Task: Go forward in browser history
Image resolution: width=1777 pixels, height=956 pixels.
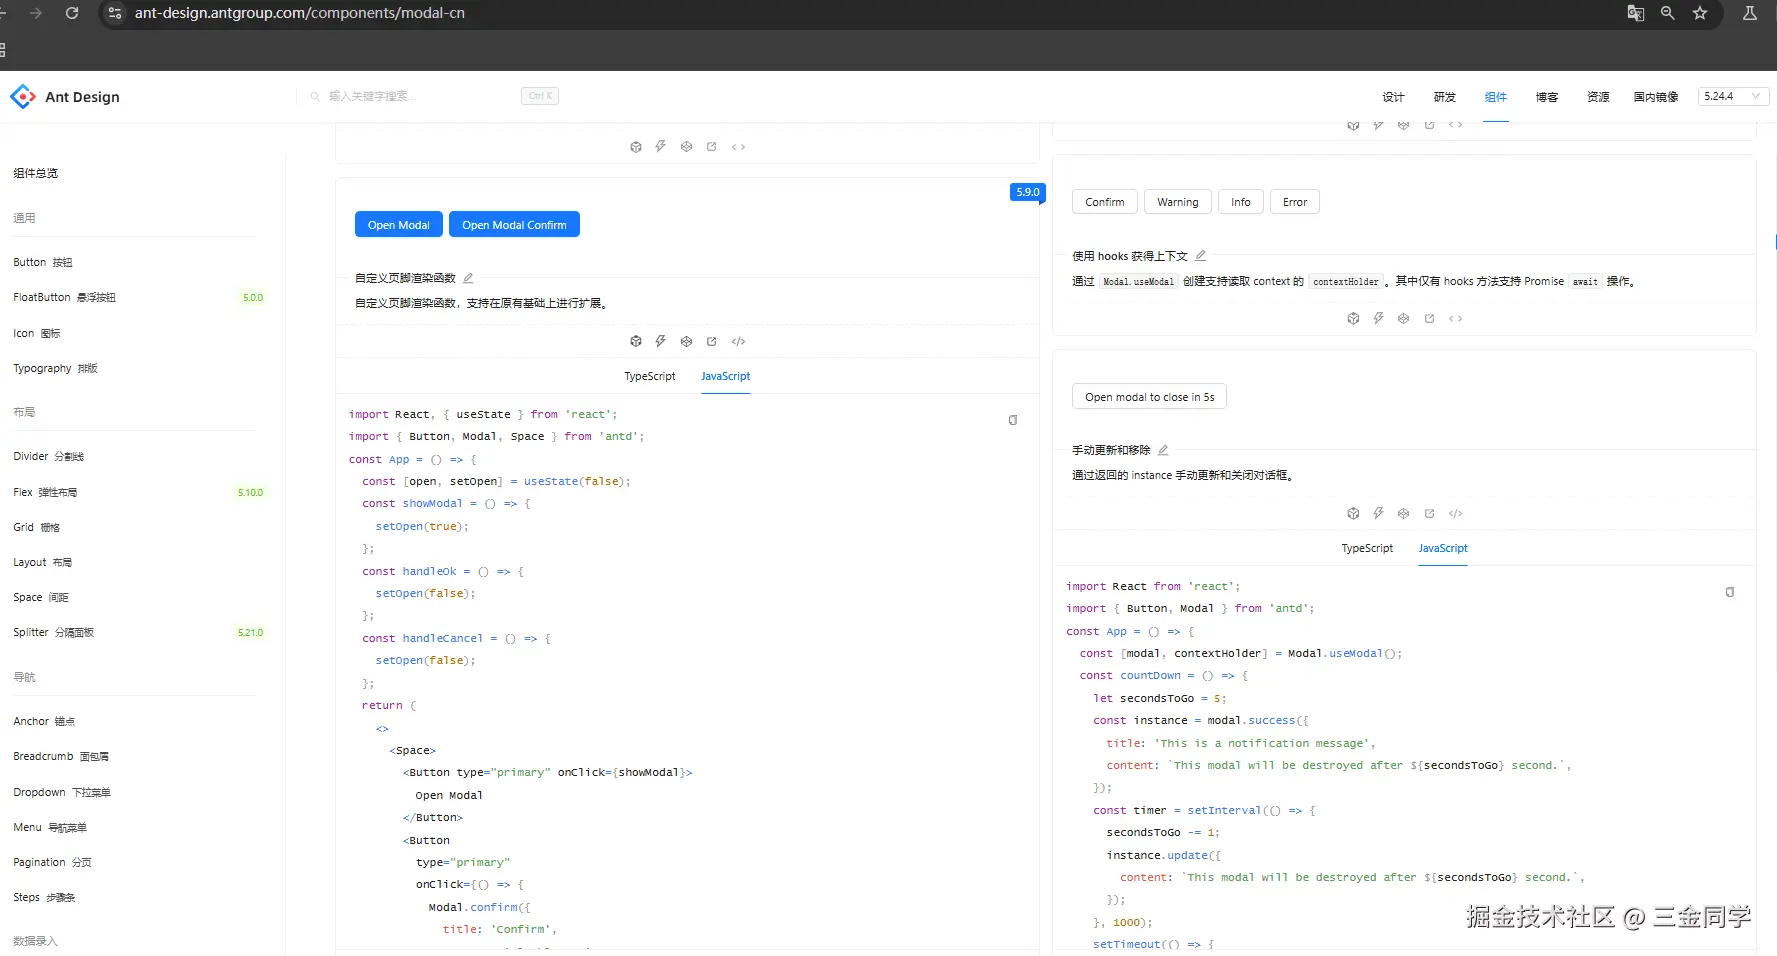Action: coord(36,13)
